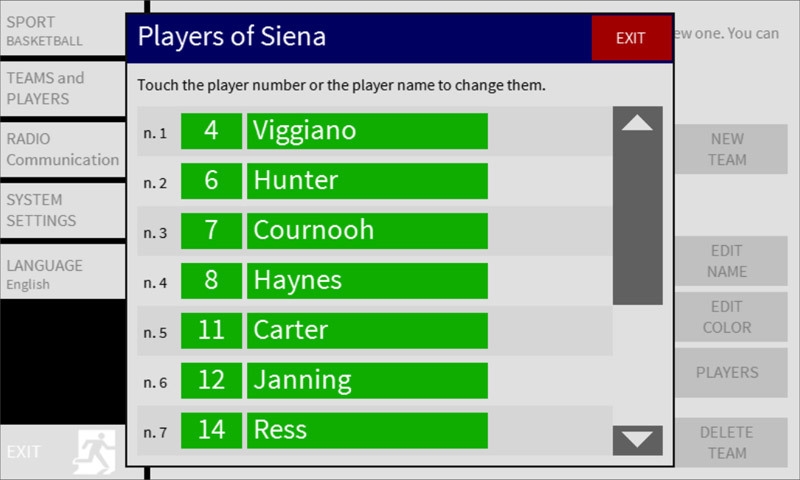Click the EDIT COLOR button
Viewport: 800px width, 480px height.
coord(728,317)
